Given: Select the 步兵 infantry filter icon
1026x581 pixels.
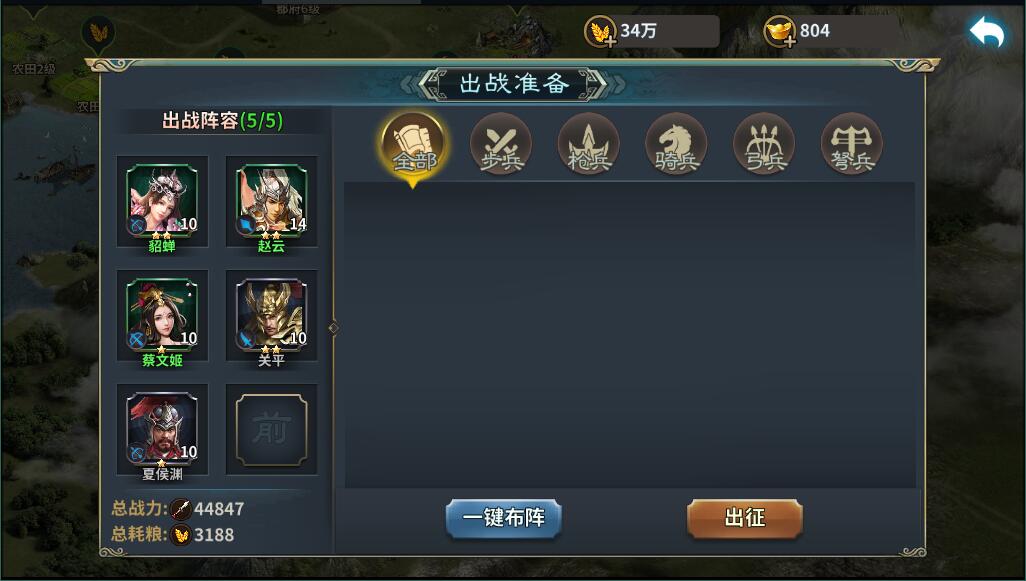Looking at the screenshot, I should [501, 144].
